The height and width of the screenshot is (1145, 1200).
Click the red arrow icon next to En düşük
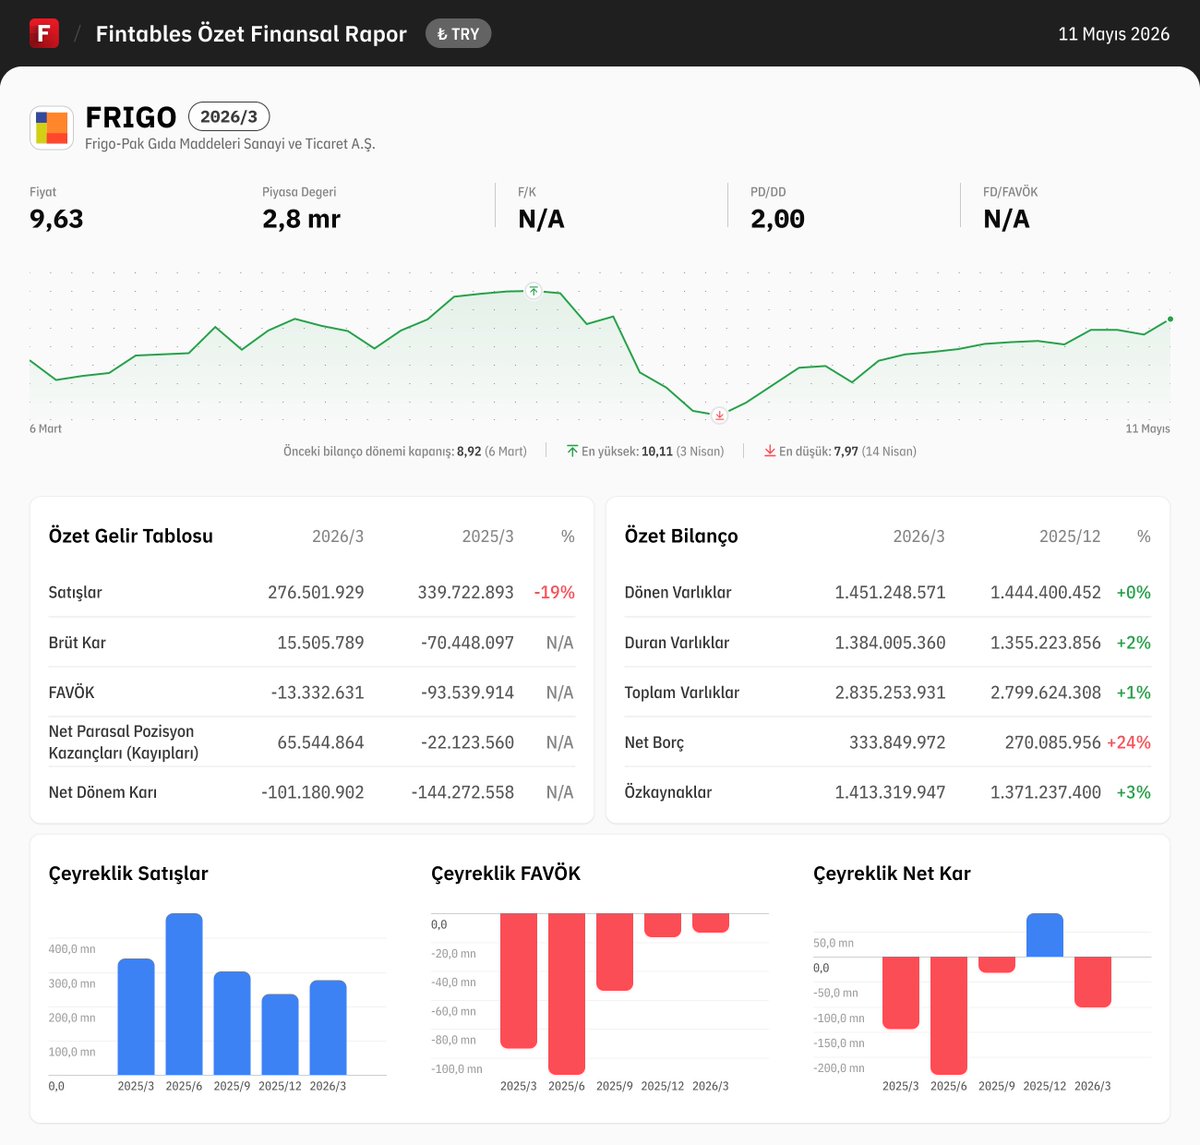click(770, 452)
